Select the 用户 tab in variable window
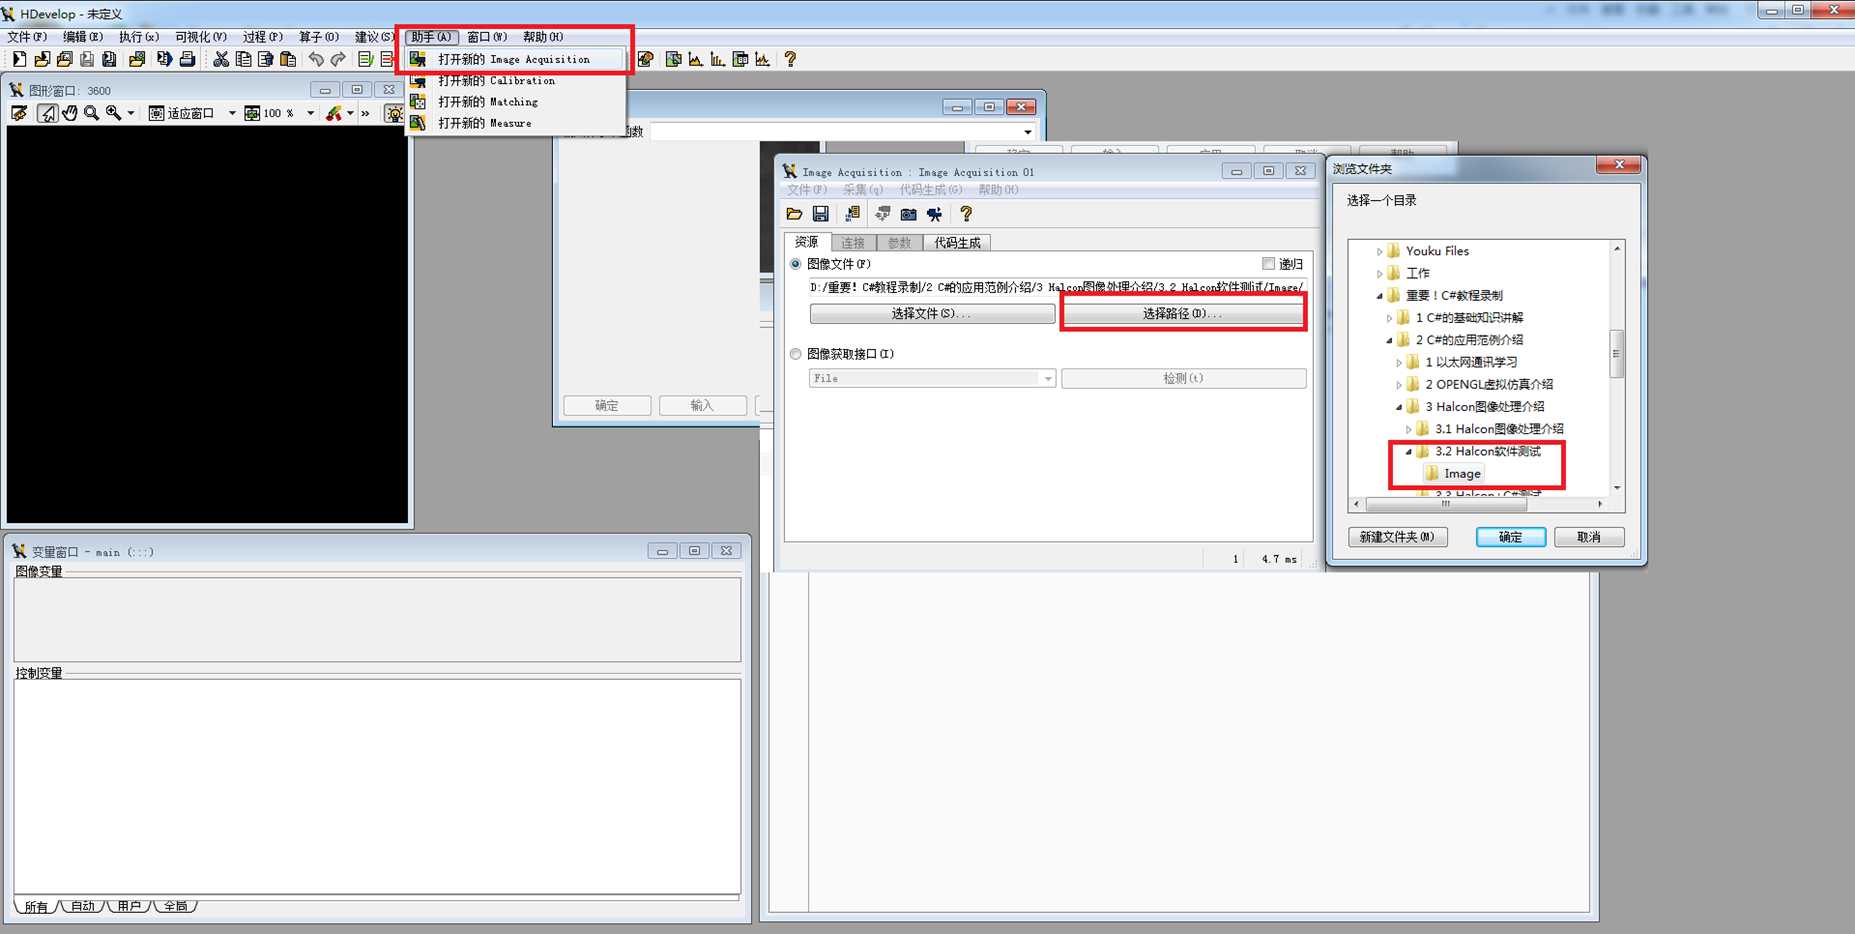The width and height of the screenshot is (1855, 934). click(128, 906)
